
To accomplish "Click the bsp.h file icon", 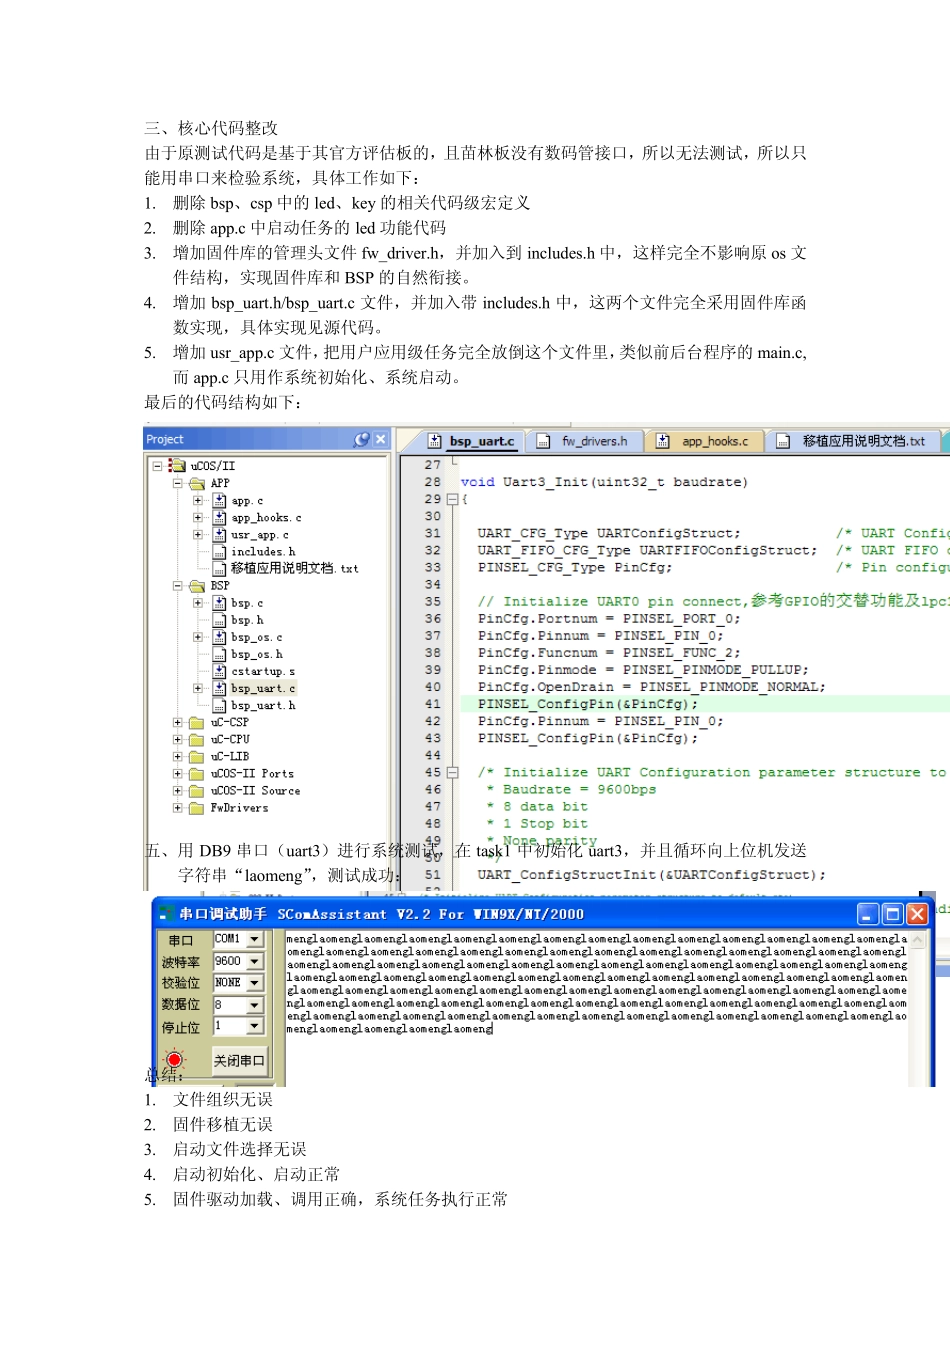I will point(219,620).
